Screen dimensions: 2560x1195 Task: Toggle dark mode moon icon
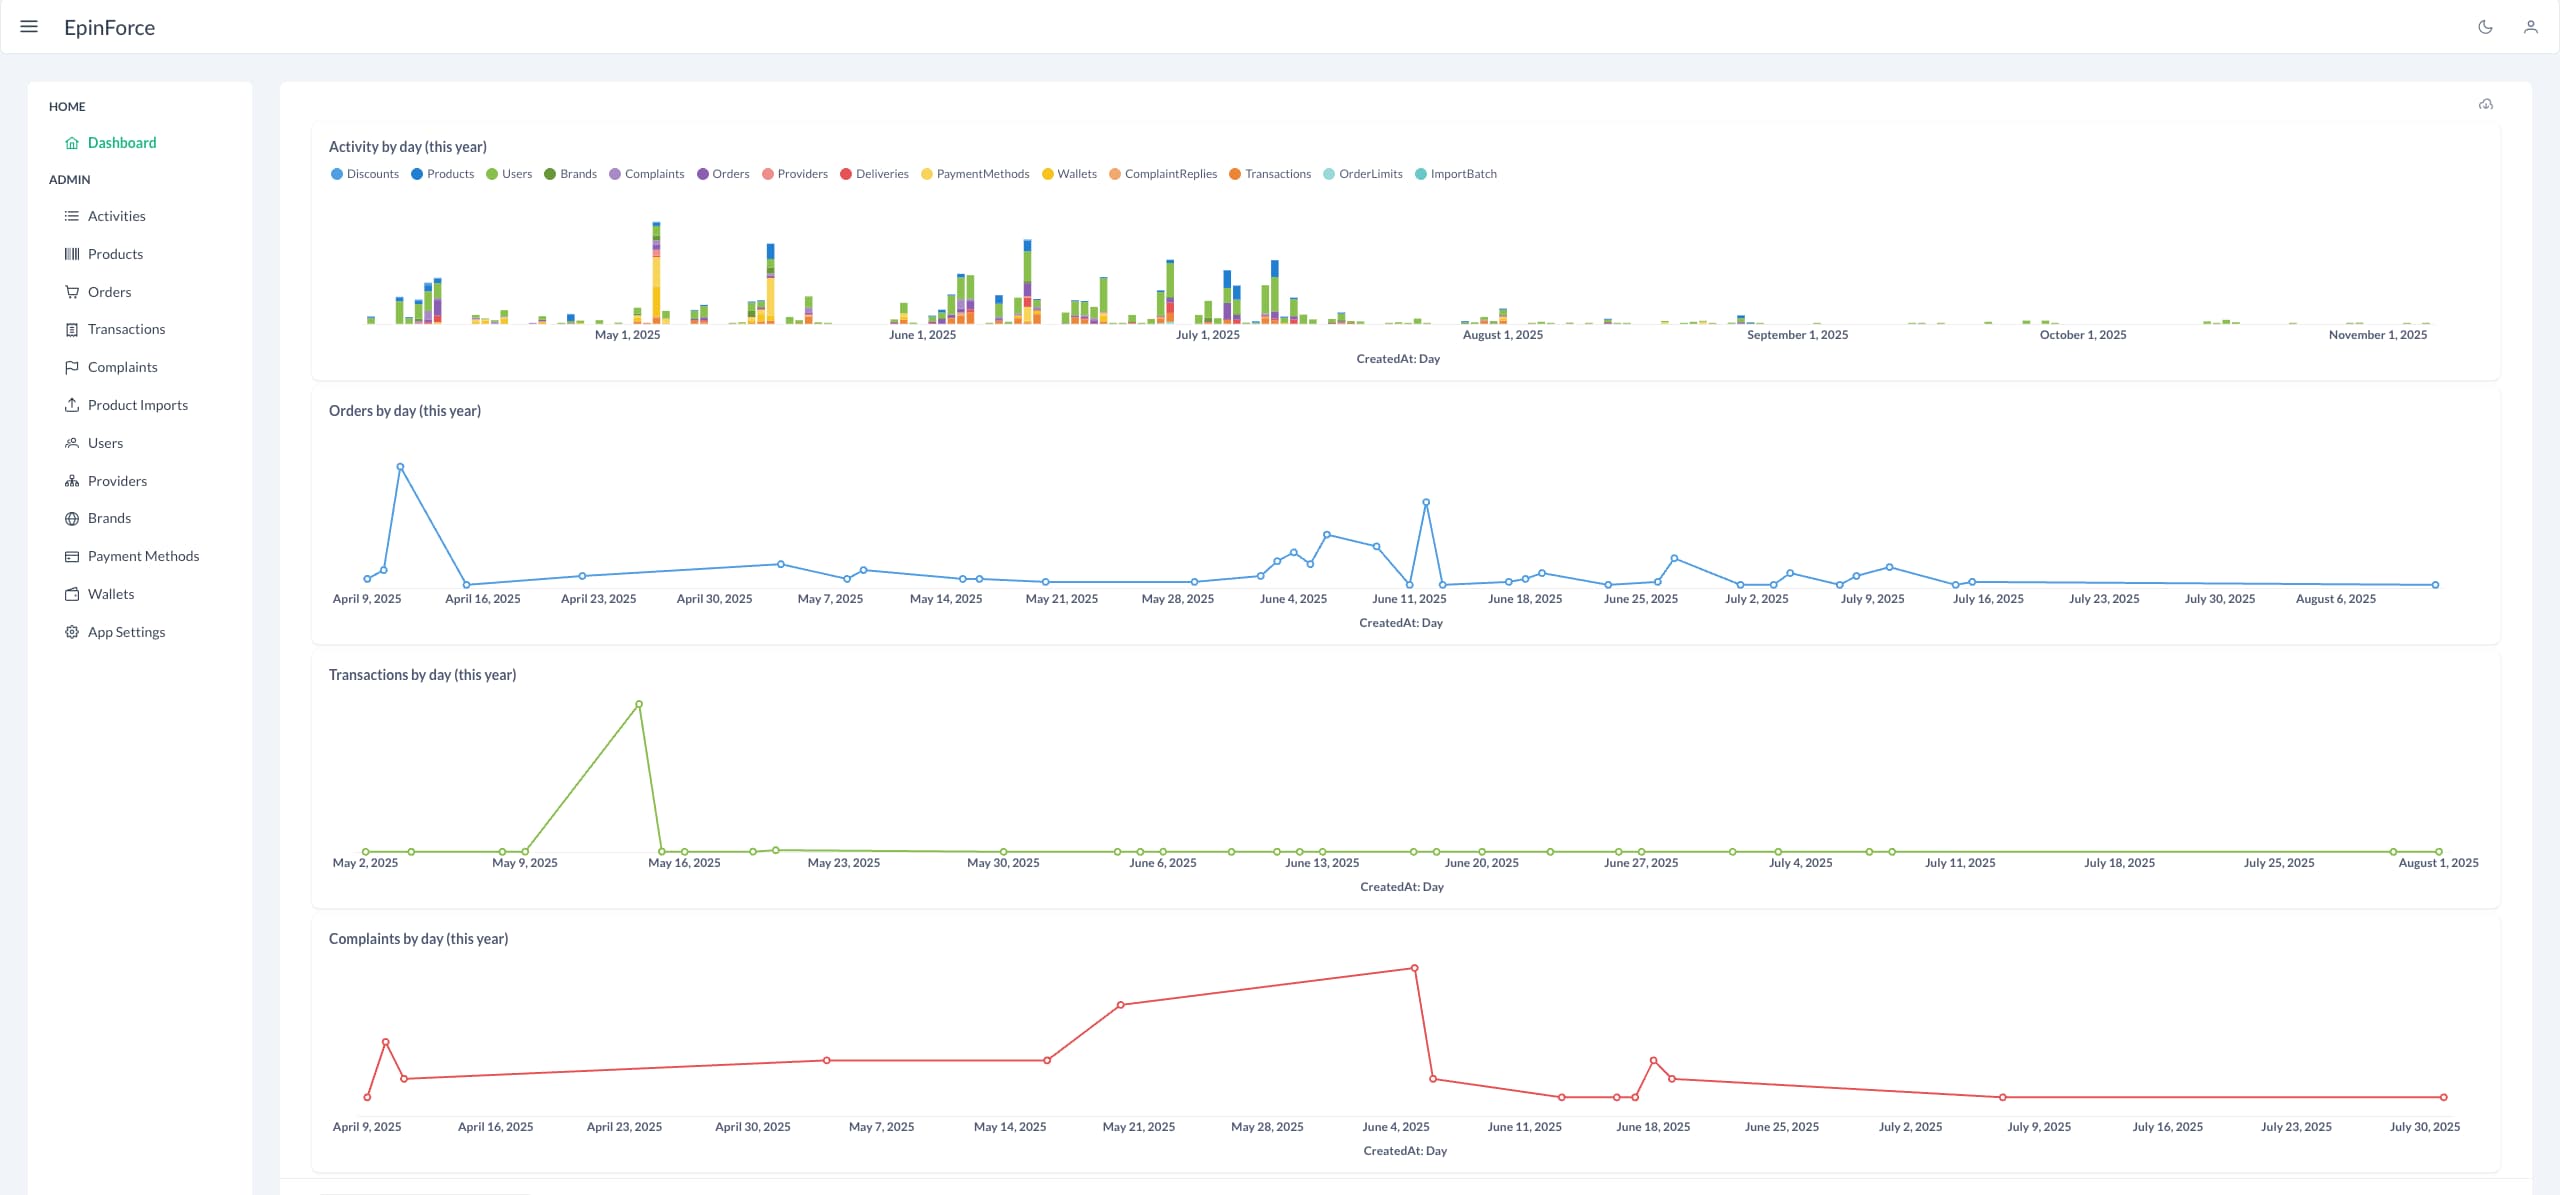point(2485,27)
